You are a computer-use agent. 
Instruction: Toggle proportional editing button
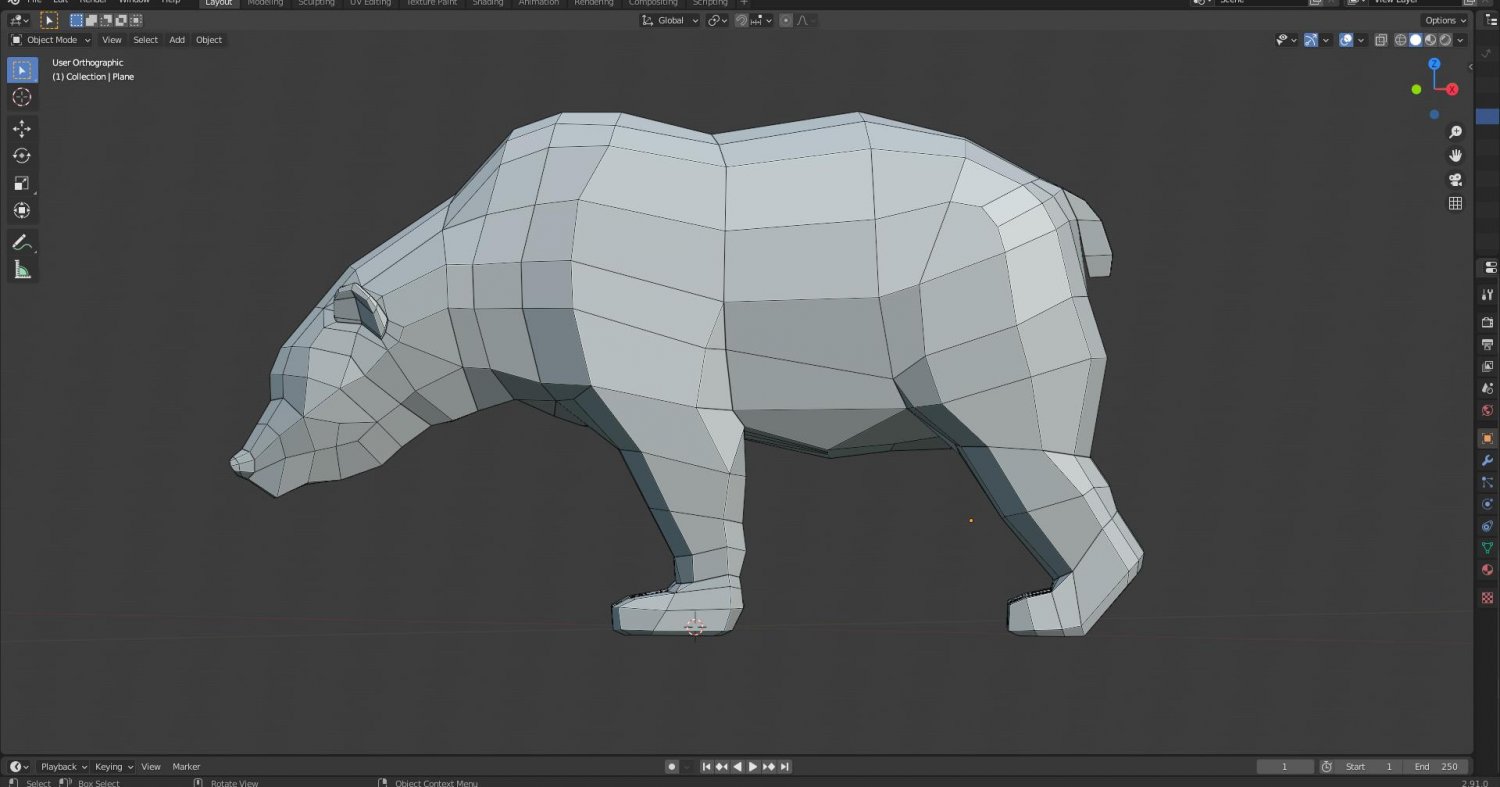(785, 20)
